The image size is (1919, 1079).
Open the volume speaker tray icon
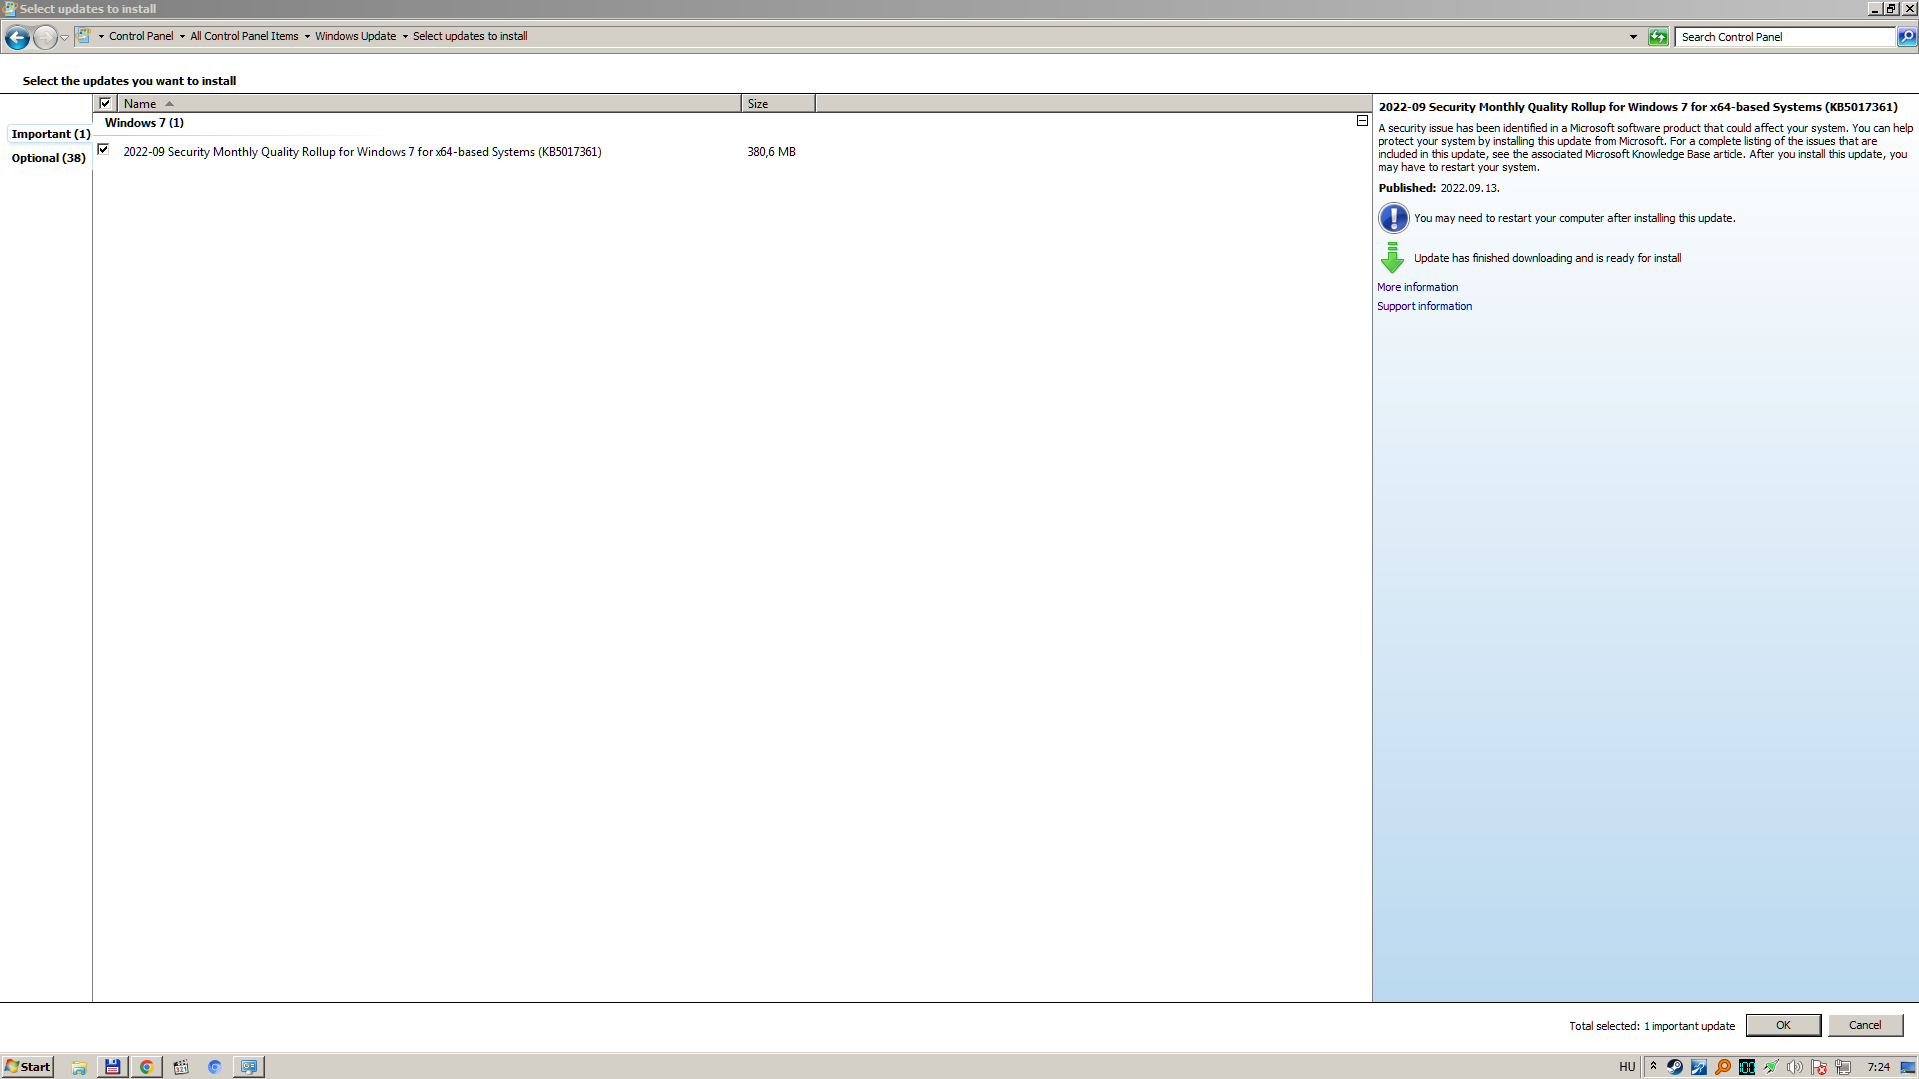1795,1067
